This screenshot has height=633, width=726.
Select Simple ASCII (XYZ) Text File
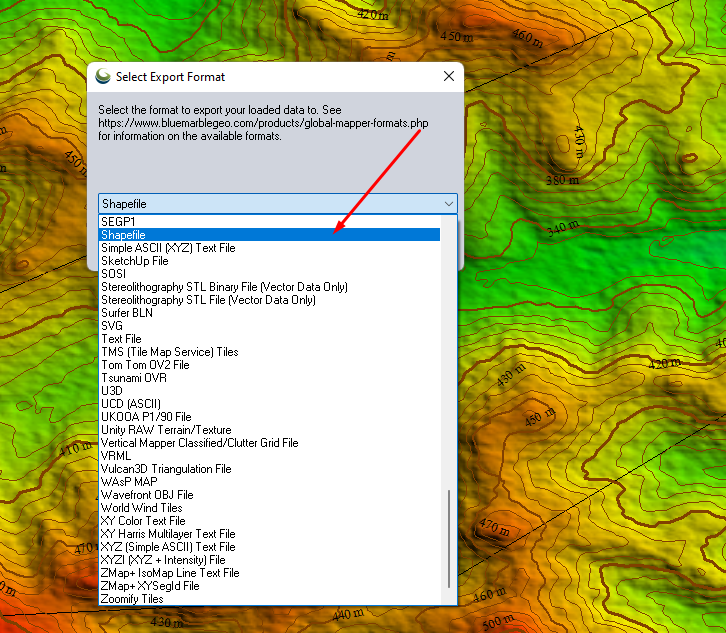[x=270, y=248]
